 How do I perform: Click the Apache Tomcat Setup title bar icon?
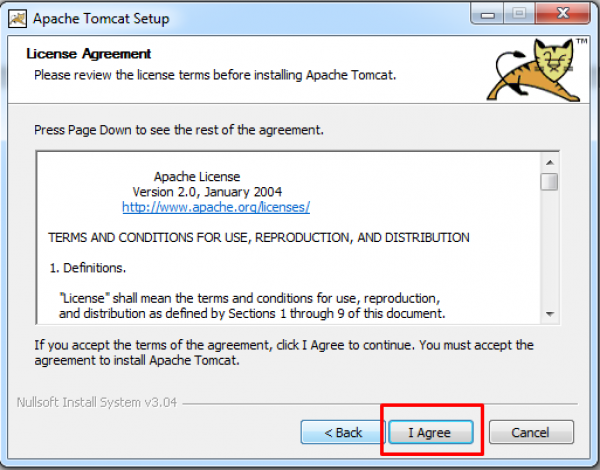coord(18,19)
